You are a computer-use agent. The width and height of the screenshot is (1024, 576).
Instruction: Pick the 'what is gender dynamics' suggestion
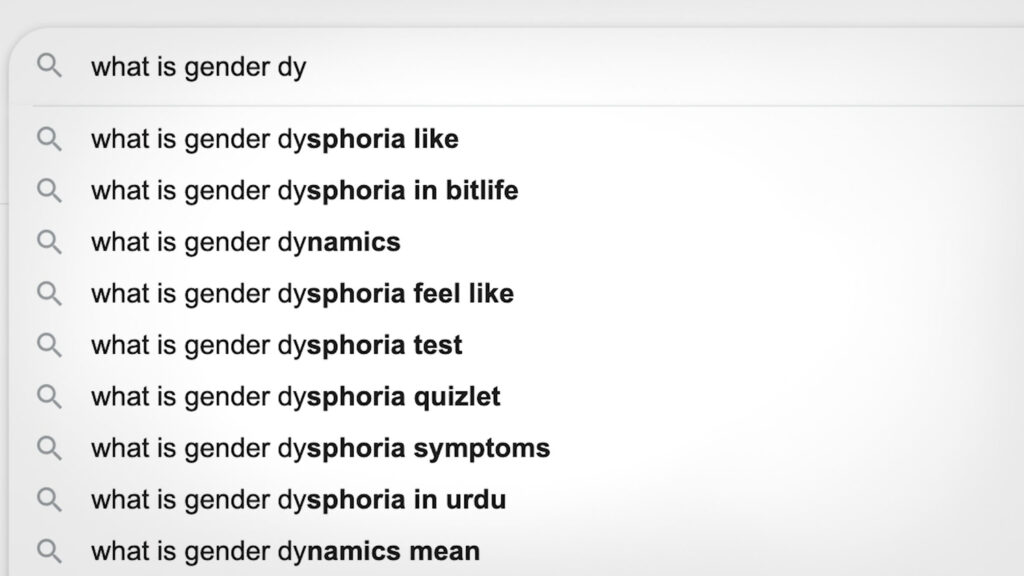[246, 242]
